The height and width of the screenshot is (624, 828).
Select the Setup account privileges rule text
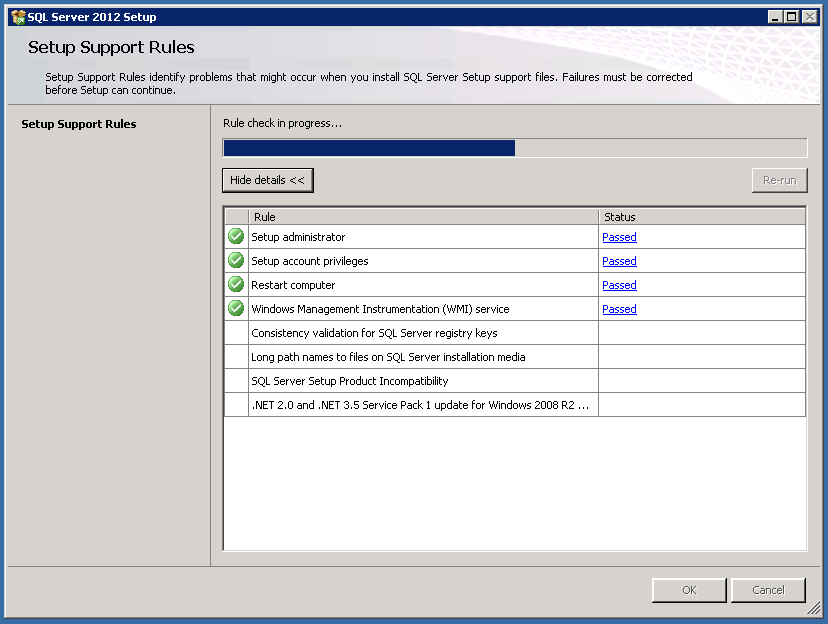click(310, 261)
